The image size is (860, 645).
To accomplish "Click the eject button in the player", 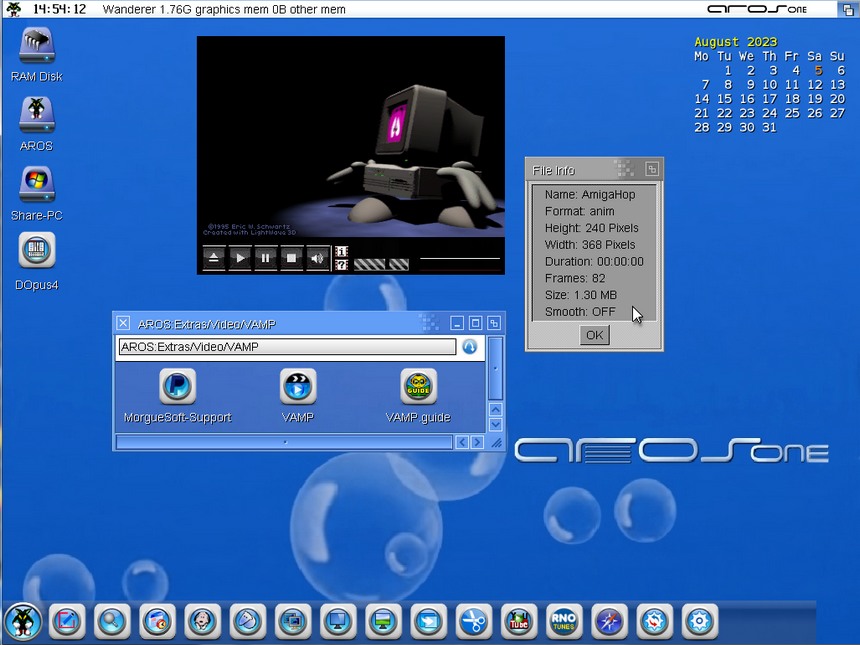I will pos(214,258).
